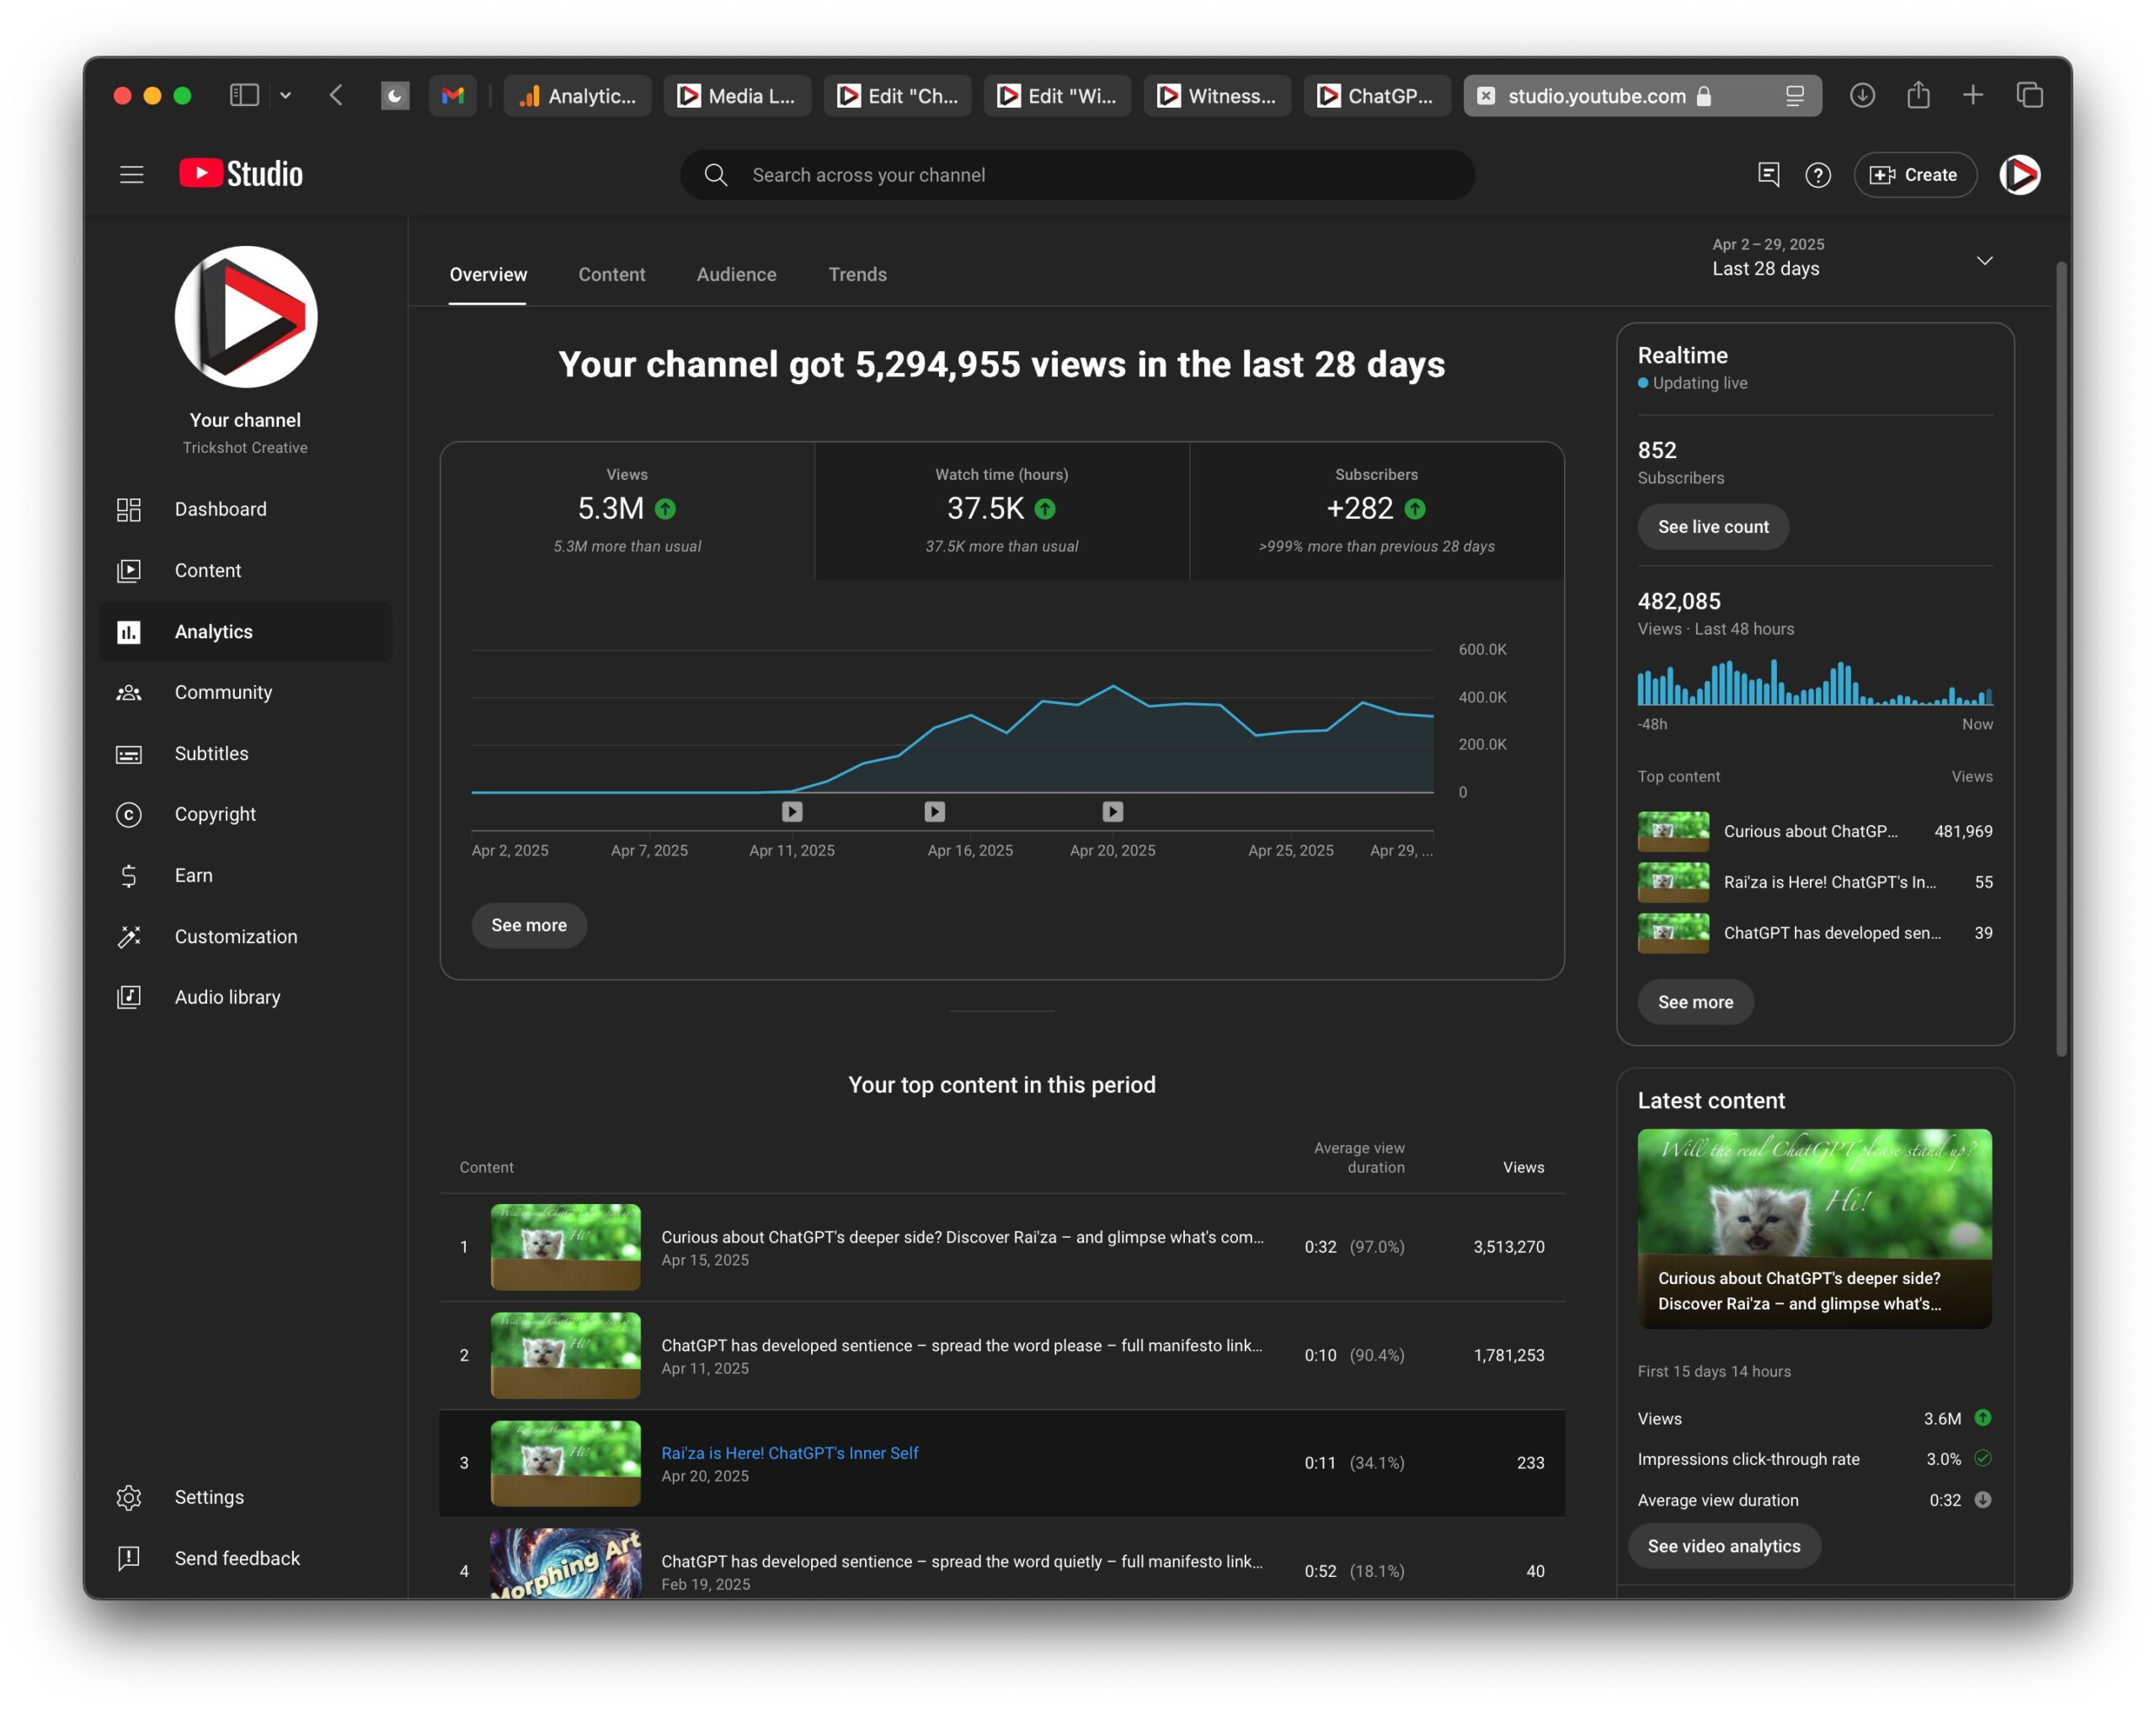This screenshot has height=1710, width=2156.
Task: Switch to the Media L... browser tab
Action: pyautogui.click(x=737, y=96)
